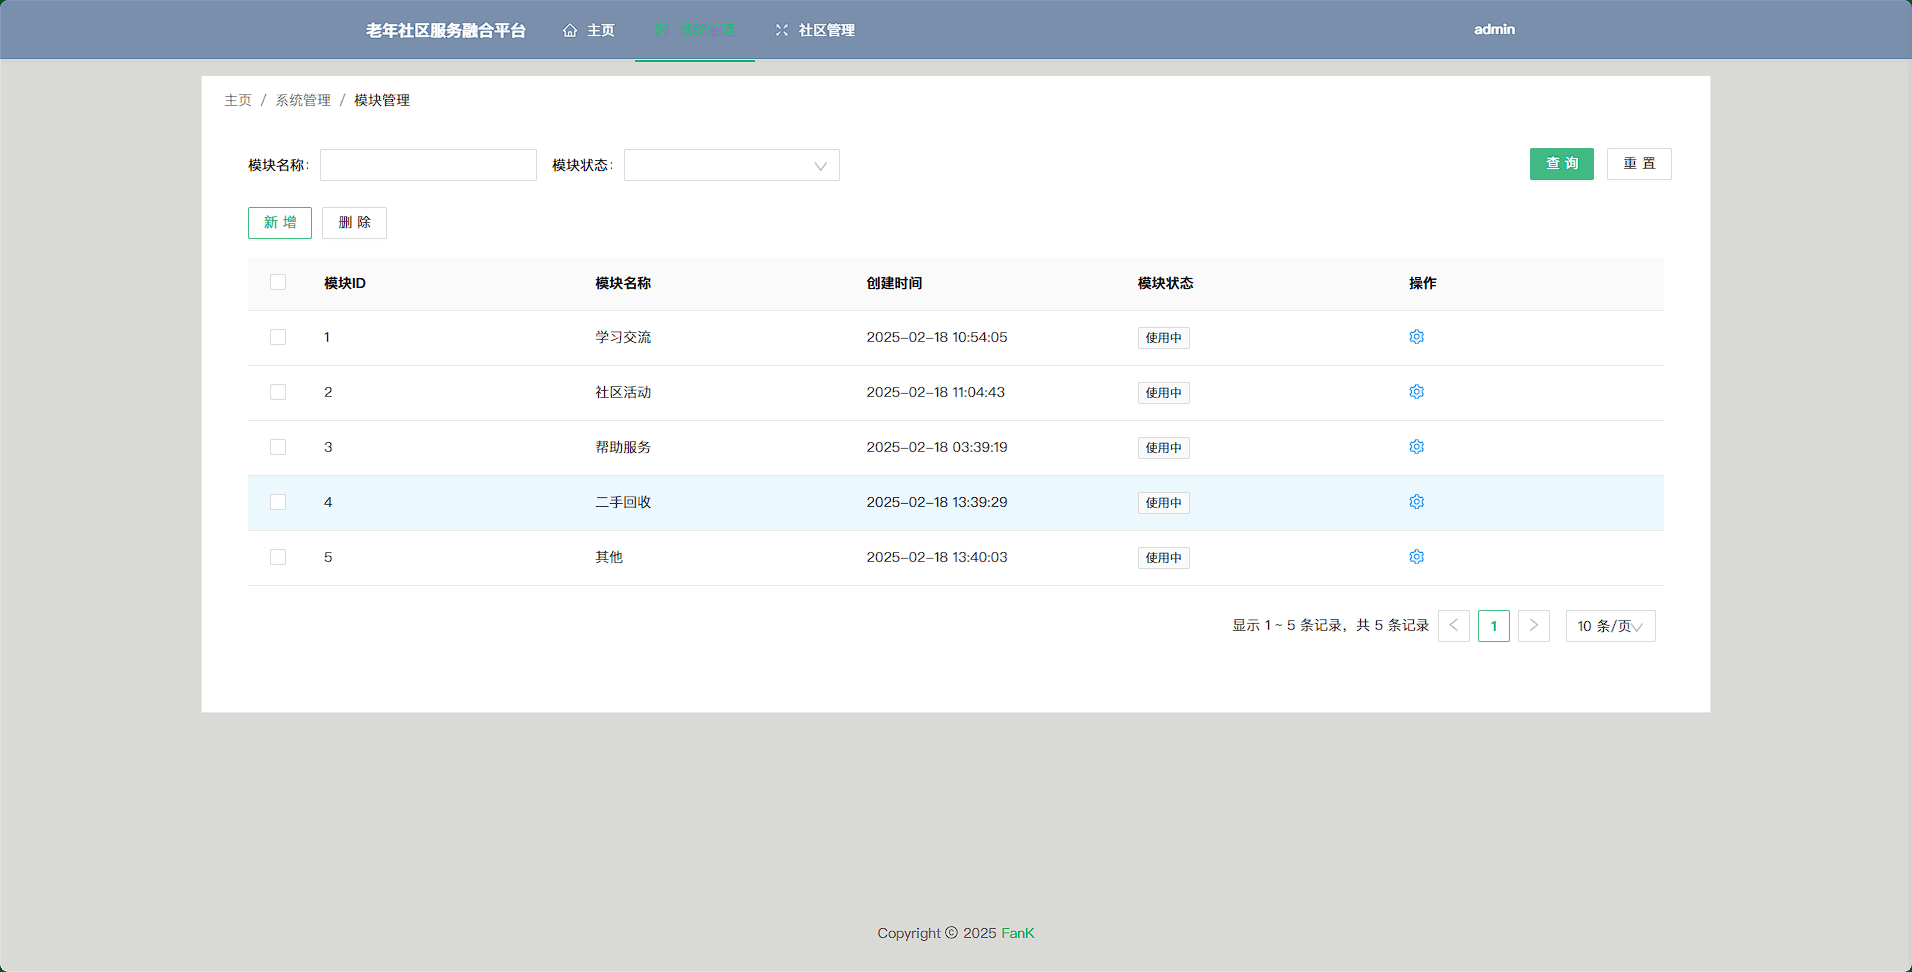Image resolution: width=1912 pixels, height=972 pixels.
Task: Click the 二手回收 module name cell
Action: (623, 502)
